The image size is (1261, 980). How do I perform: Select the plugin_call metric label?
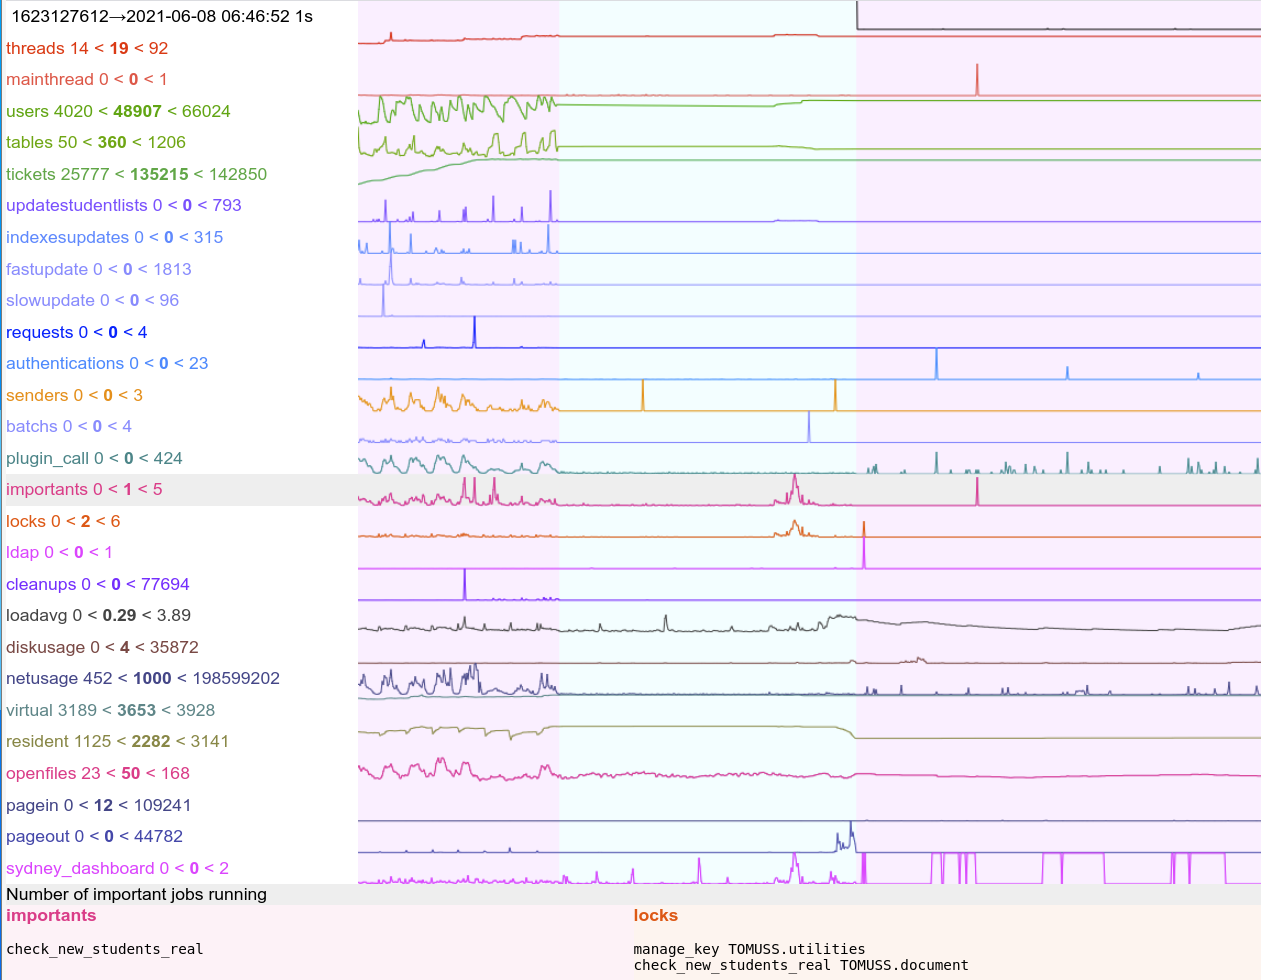[x=94, y=458]
